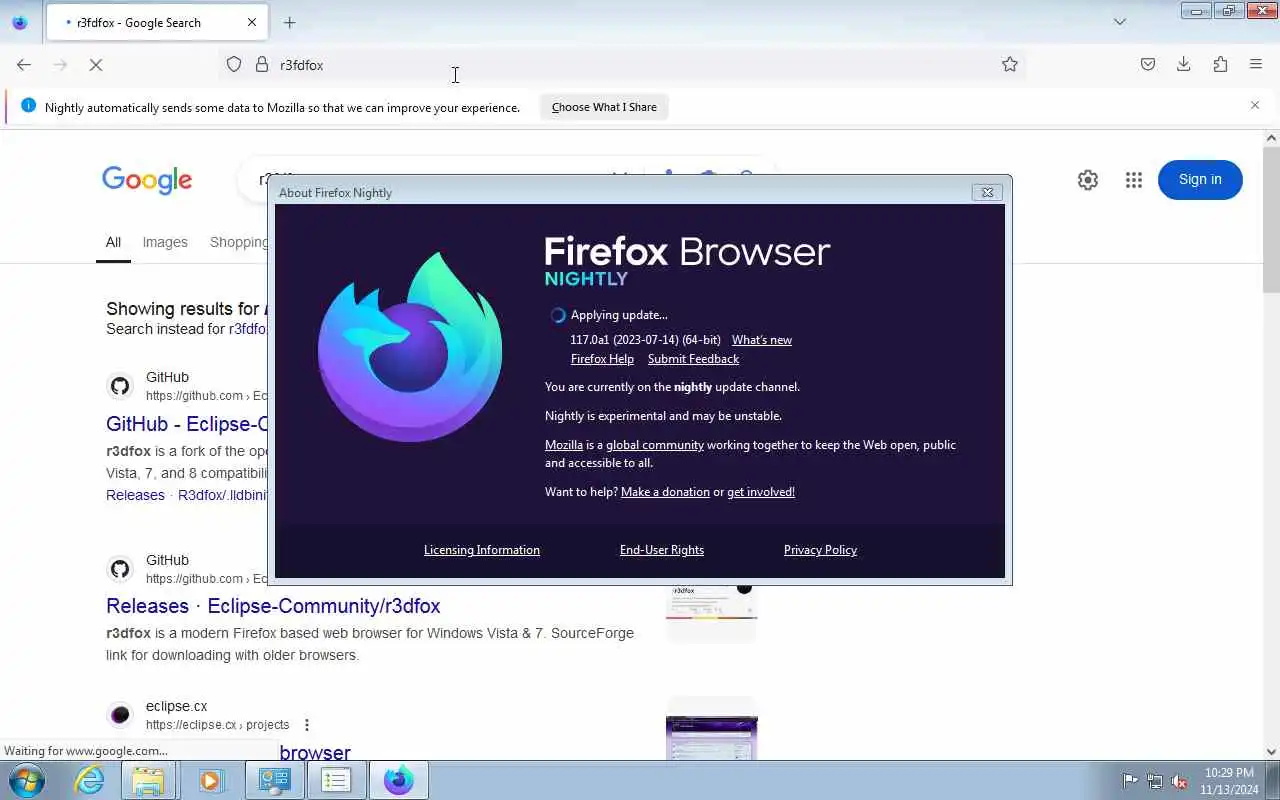Open the Windows Start menu

point(26,780)
